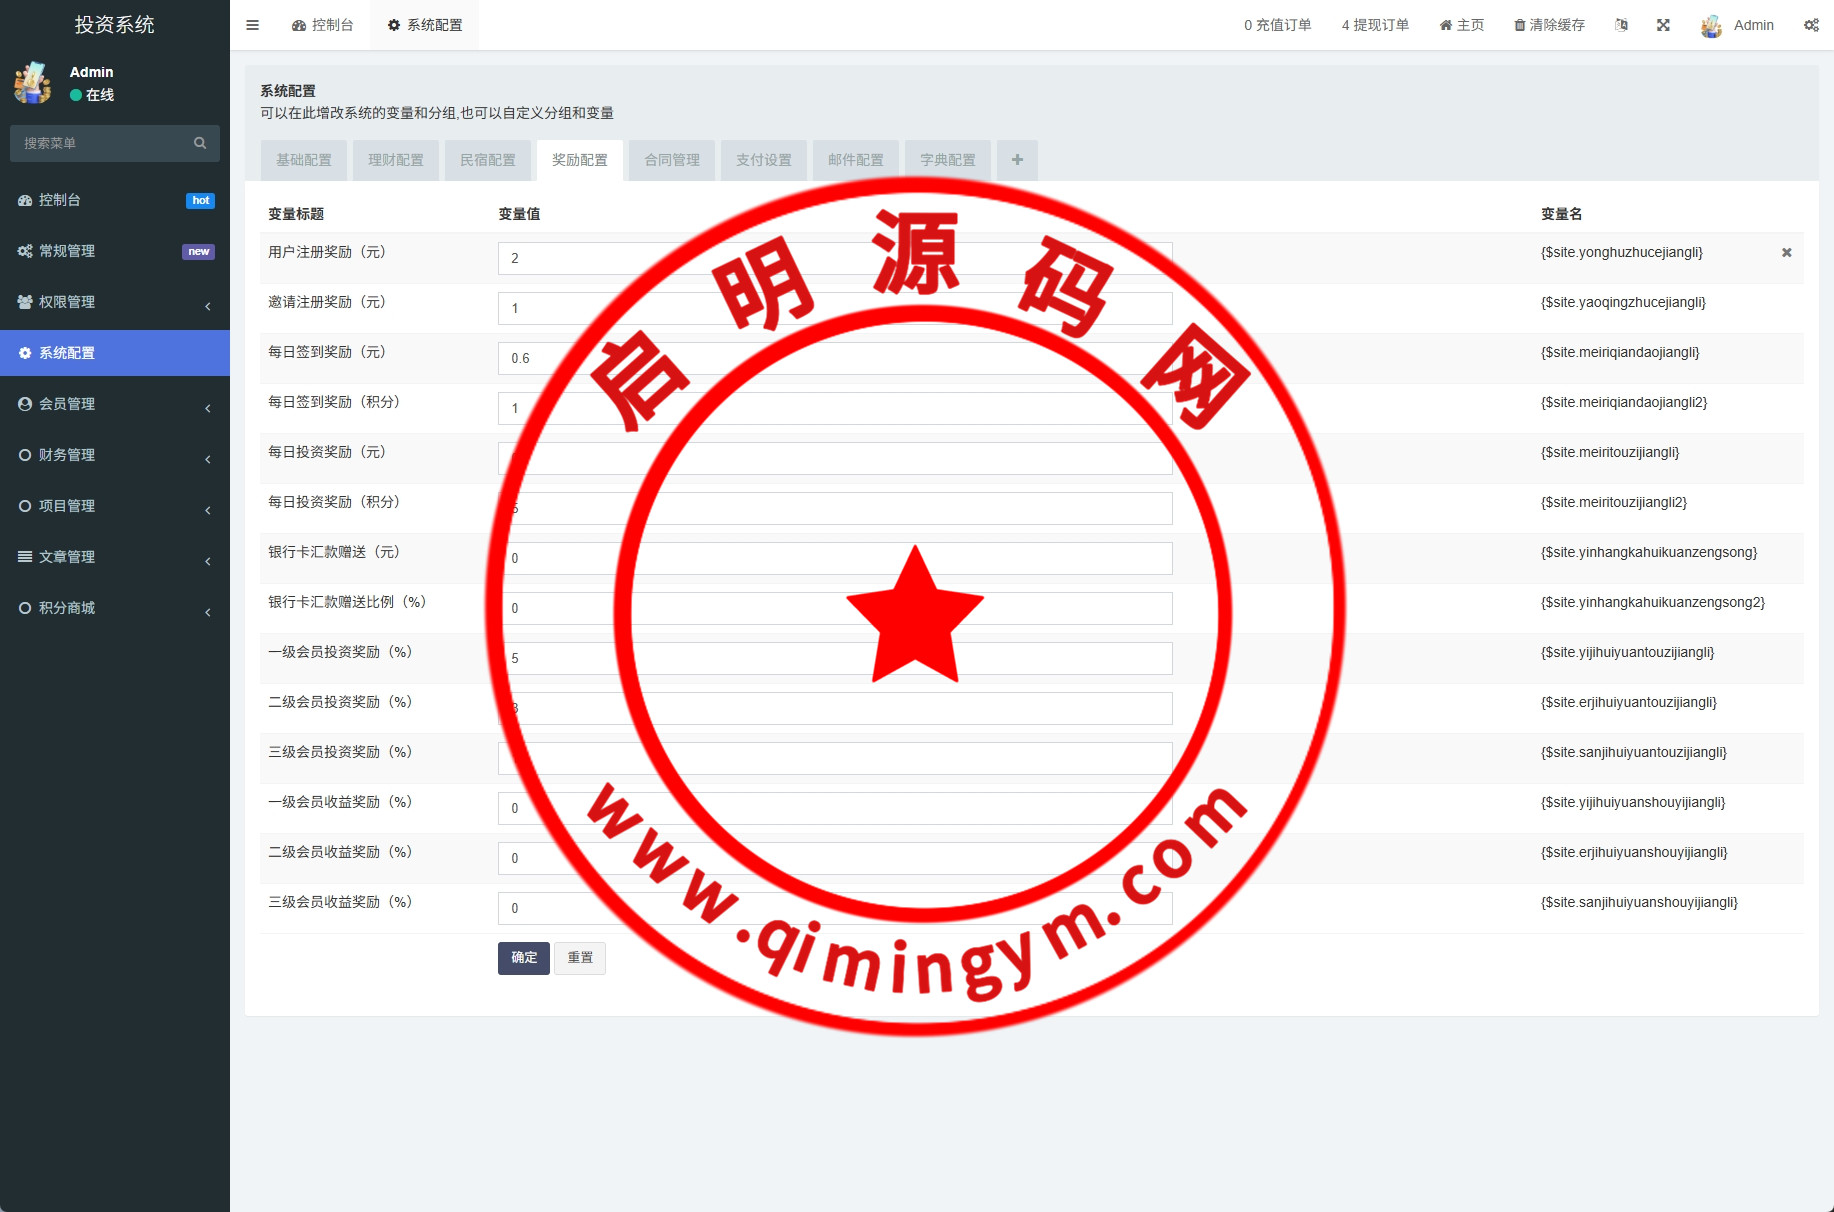Image resolution: width=1834 pixels, height=1212 pixels.
Task: Click the plus tab to add group
Action: click(x=1017, y=160)
